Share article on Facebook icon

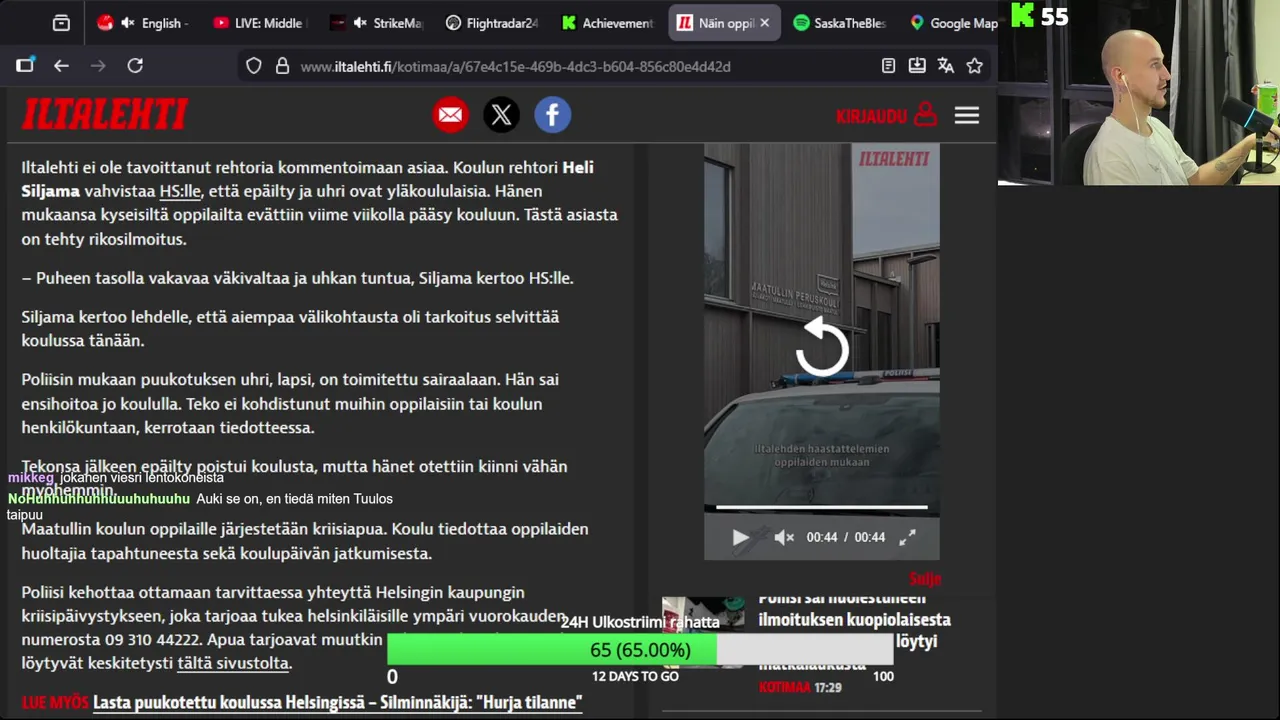[552, 115]
